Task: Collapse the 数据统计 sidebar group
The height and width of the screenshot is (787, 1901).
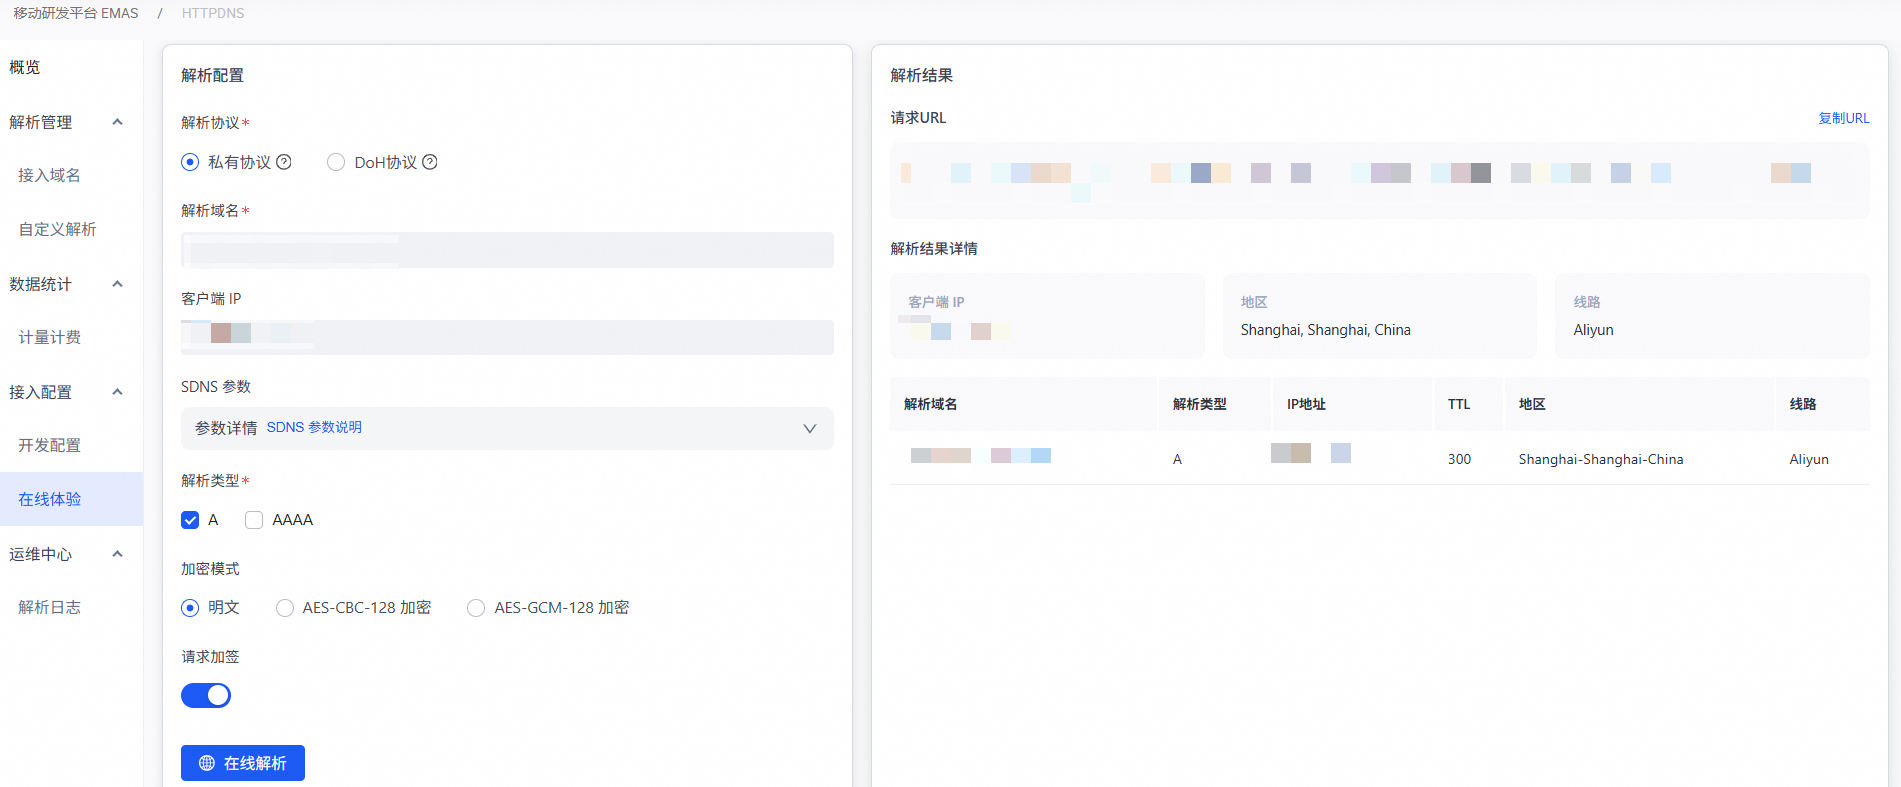Action: tap(117, 284)
